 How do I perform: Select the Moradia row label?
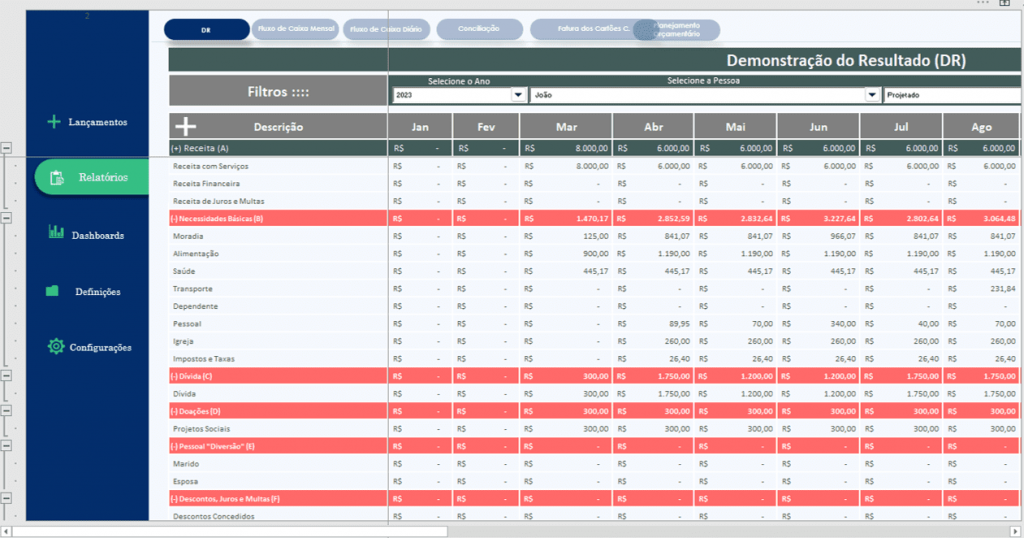coord(188,236)
